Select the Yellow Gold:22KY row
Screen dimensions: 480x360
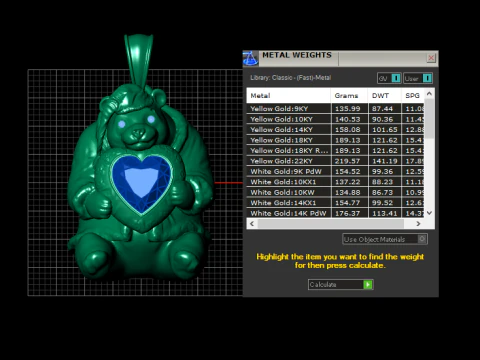pyautogui.click(x=335, y=161)
